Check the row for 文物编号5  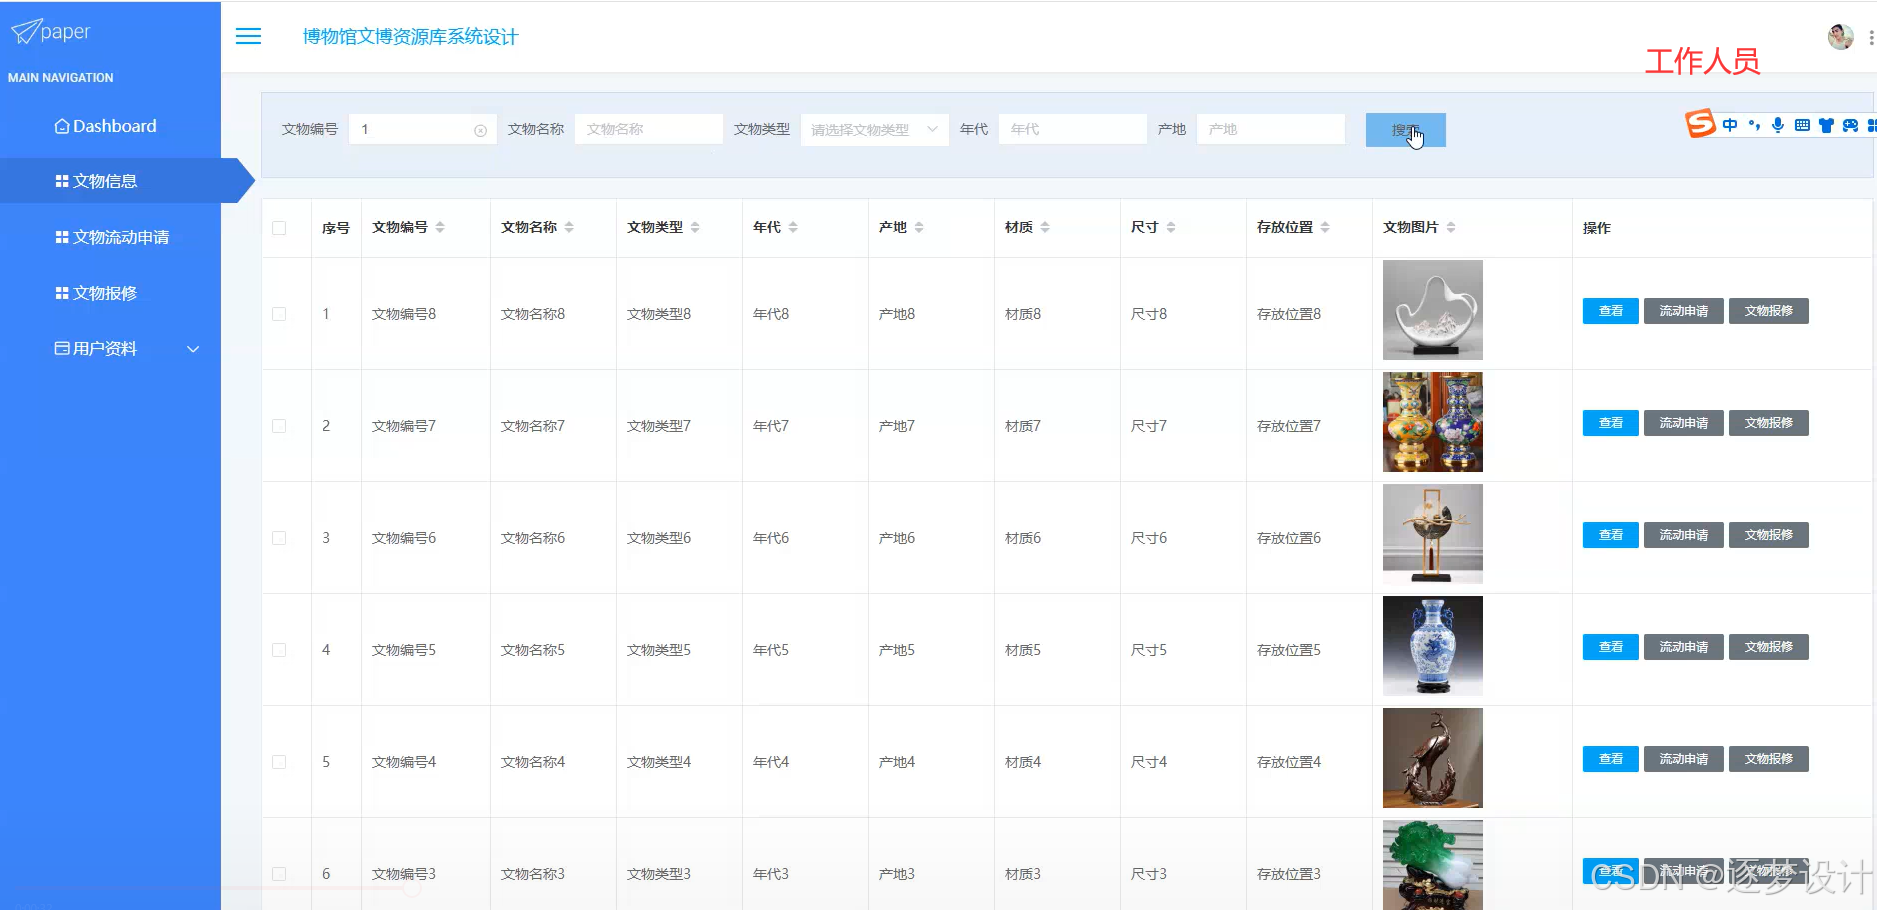(x=279, y=650)
